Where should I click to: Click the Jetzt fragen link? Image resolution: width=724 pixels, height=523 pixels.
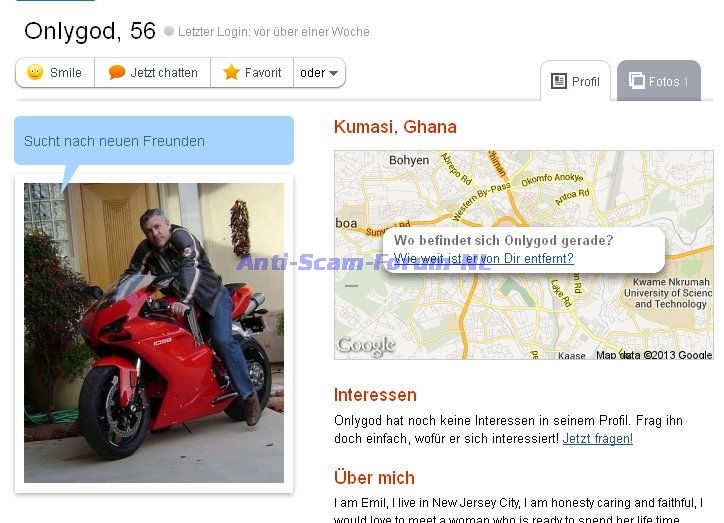click(x=597, y=439)
